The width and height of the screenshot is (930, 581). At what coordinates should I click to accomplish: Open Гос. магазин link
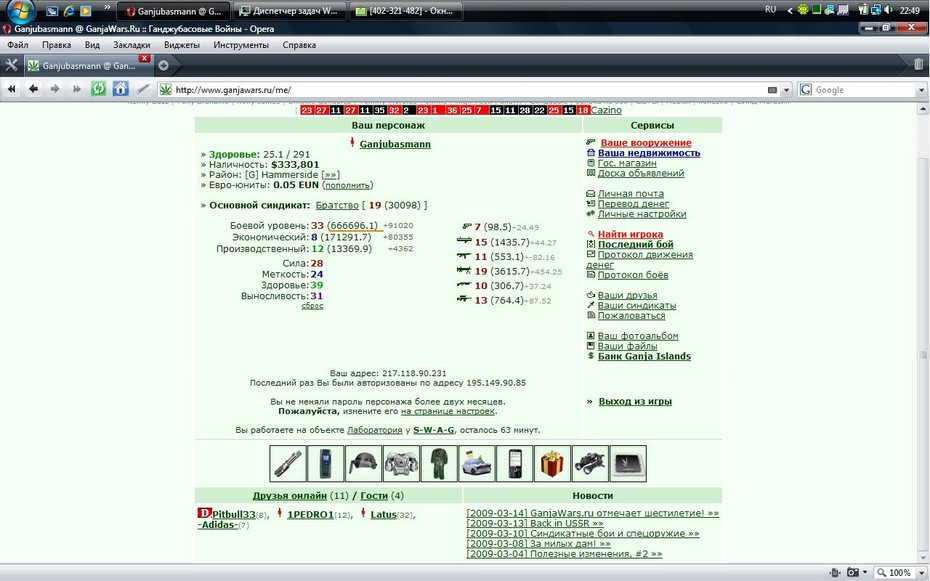point(627,163)
